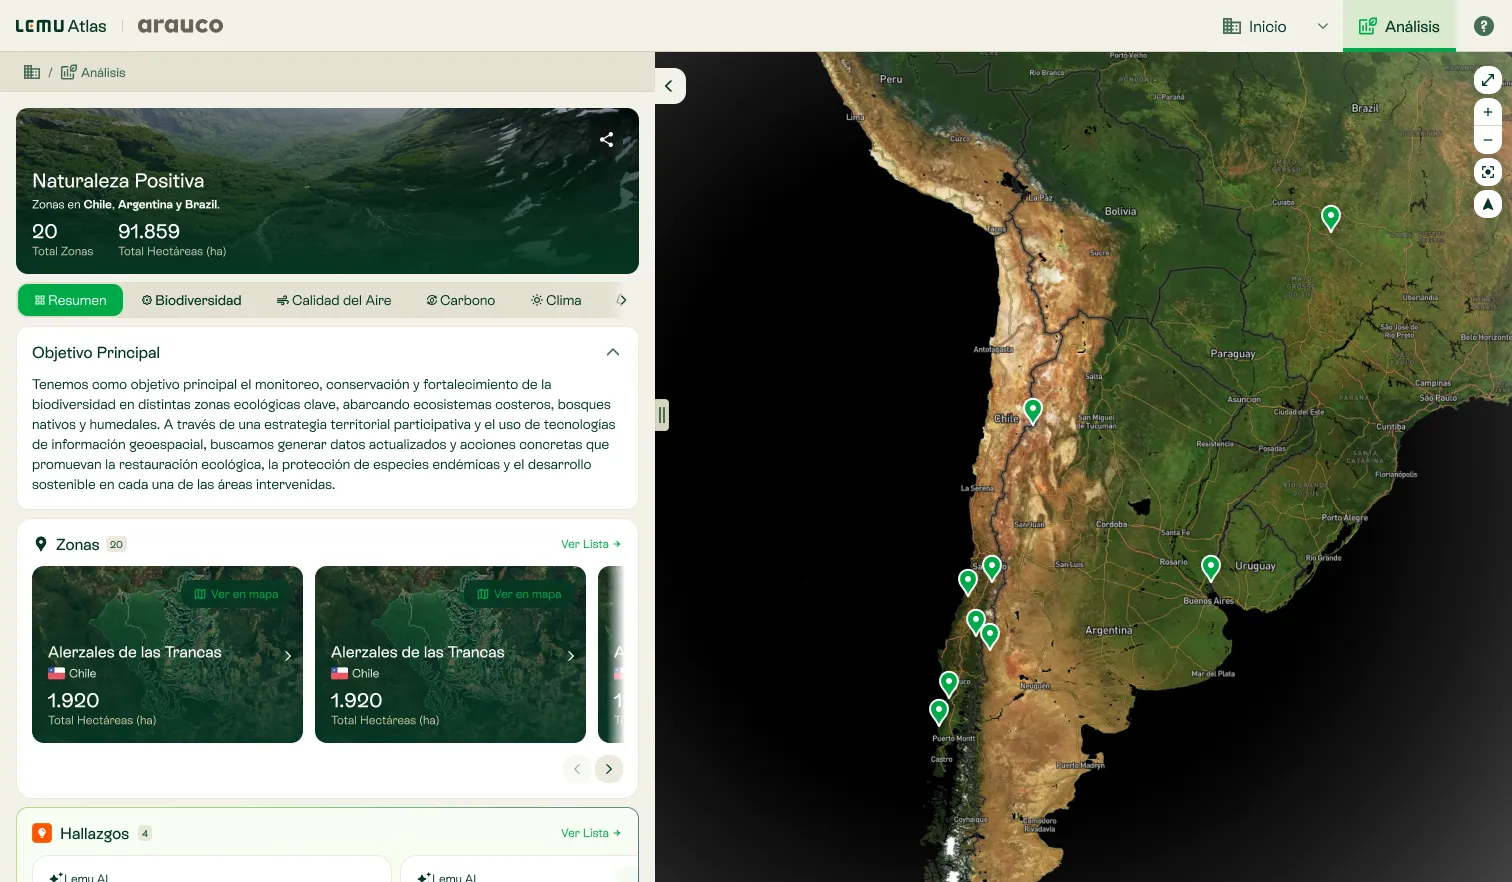Reset map north with compass arrow
The image size is (1512, 882).
1488,204
